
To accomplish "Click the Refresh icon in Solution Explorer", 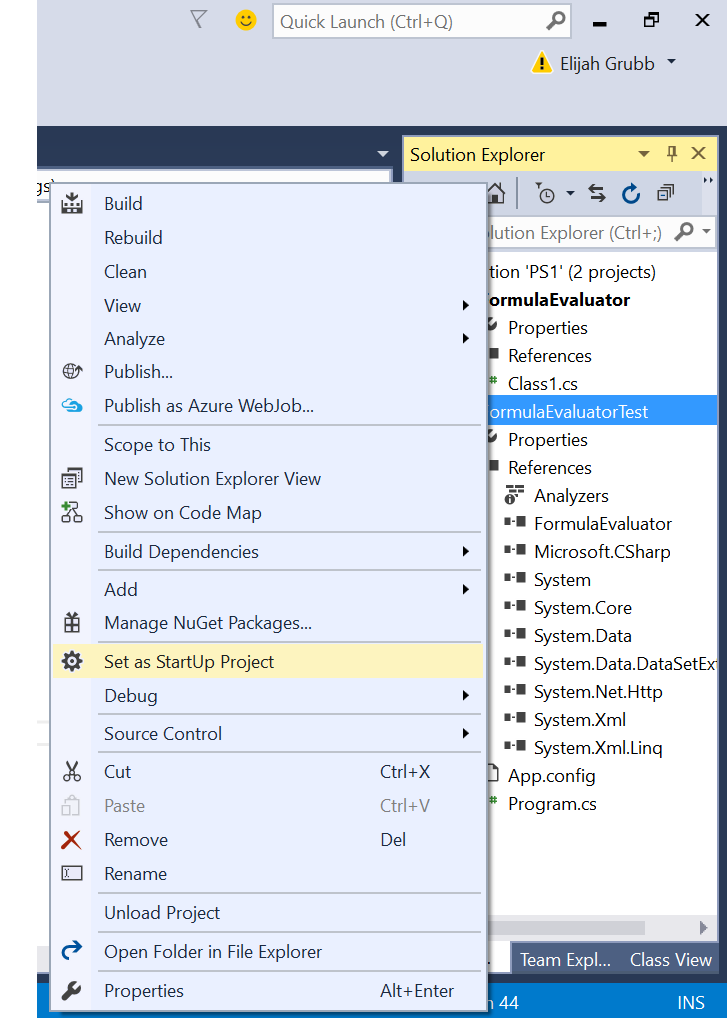I will pyautogui.click(x=630, y=194).
